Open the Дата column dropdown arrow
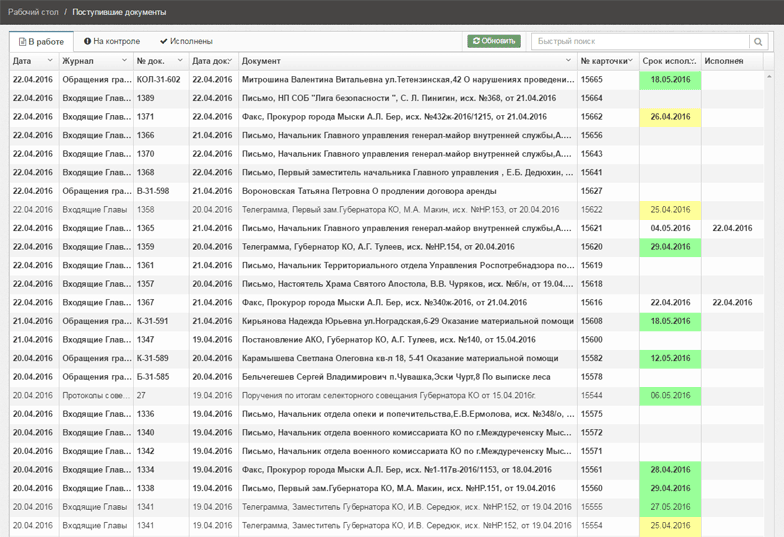The image size is (784, 537). click(50, 60)
